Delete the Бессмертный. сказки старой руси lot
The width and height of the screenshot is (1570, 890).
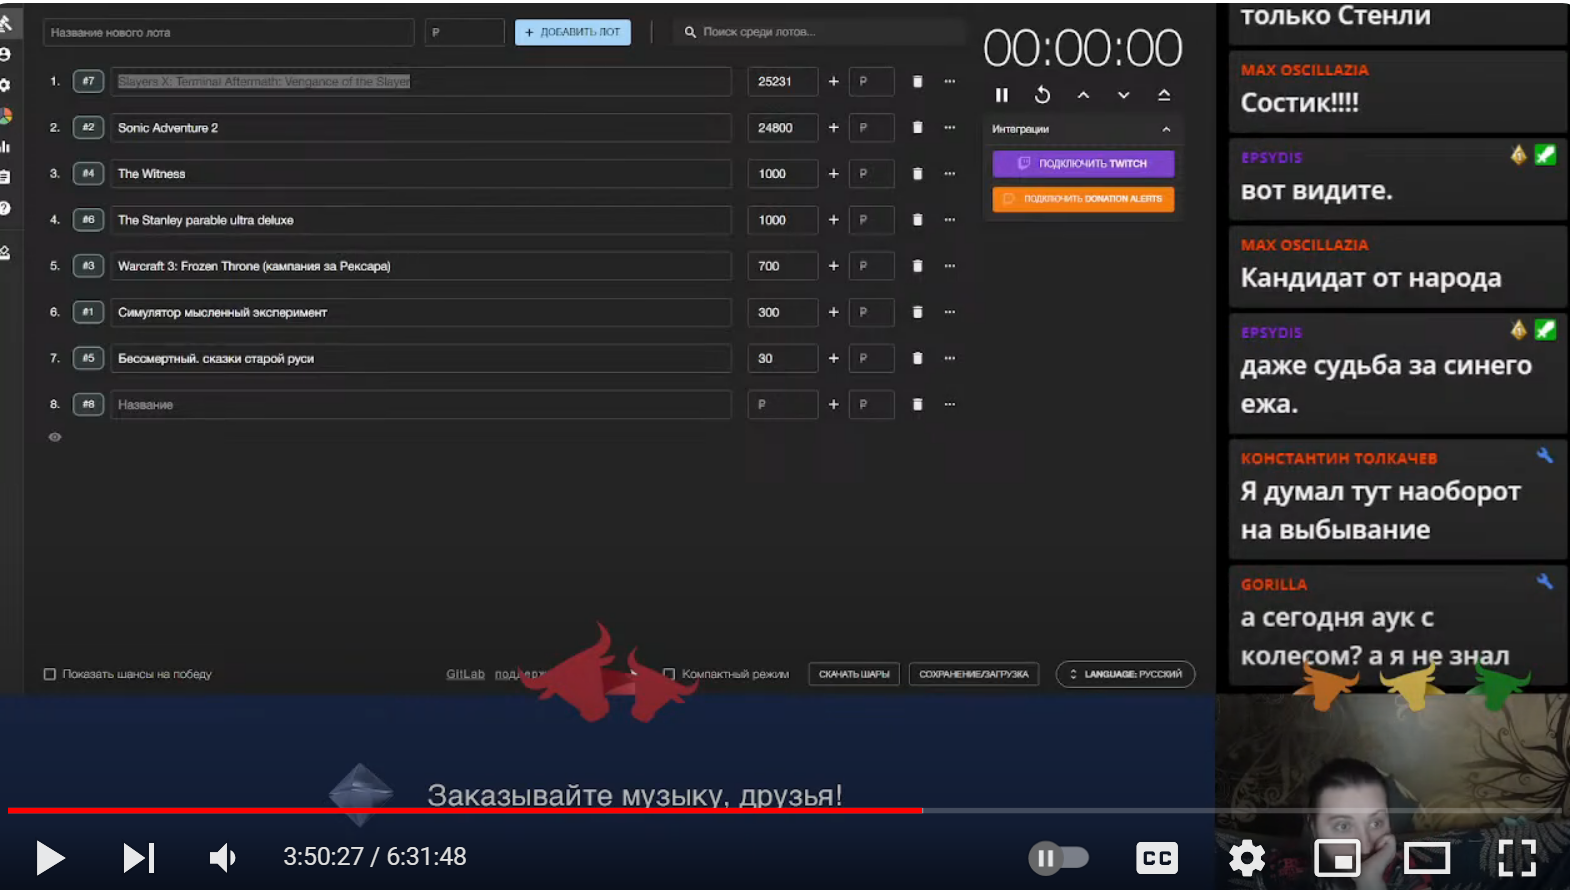pyautogui.click(x=917, y=358)
